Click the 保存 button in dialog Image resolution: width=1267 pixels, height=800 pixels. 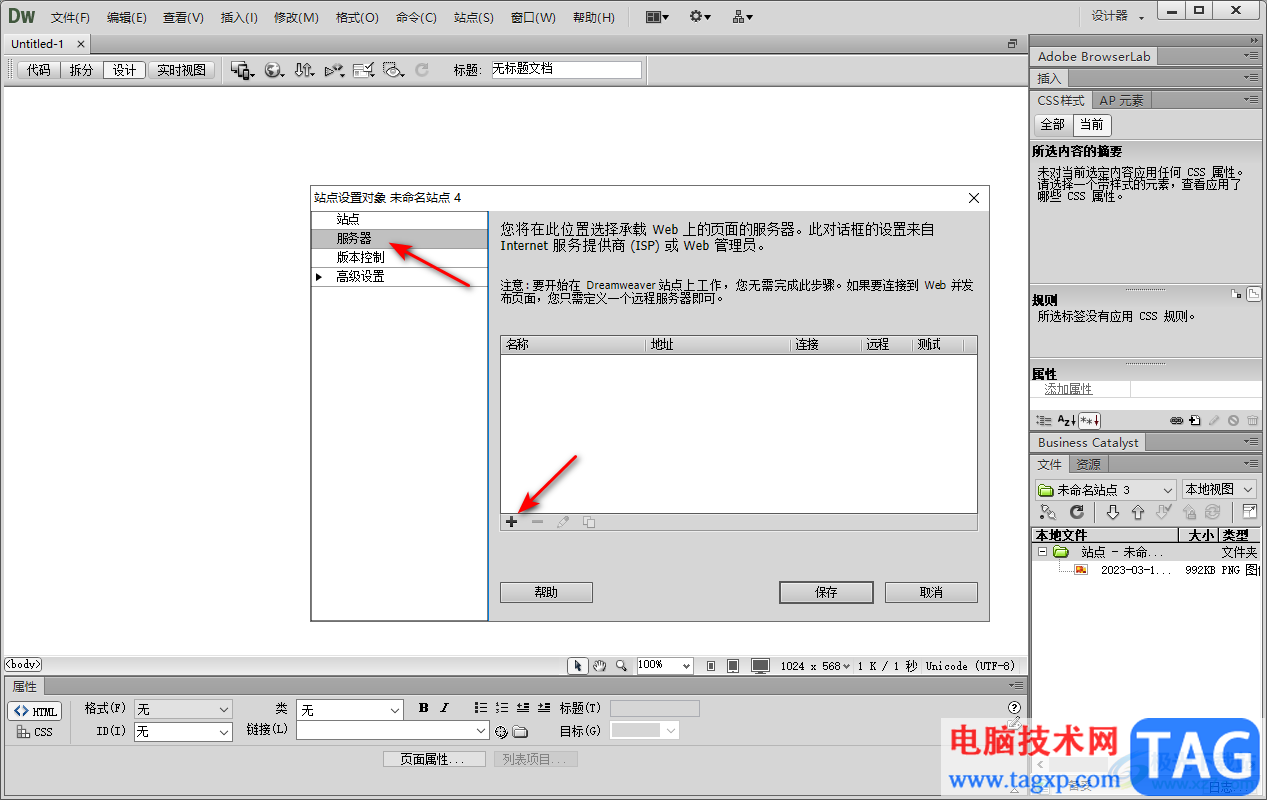tap(826, 592)
